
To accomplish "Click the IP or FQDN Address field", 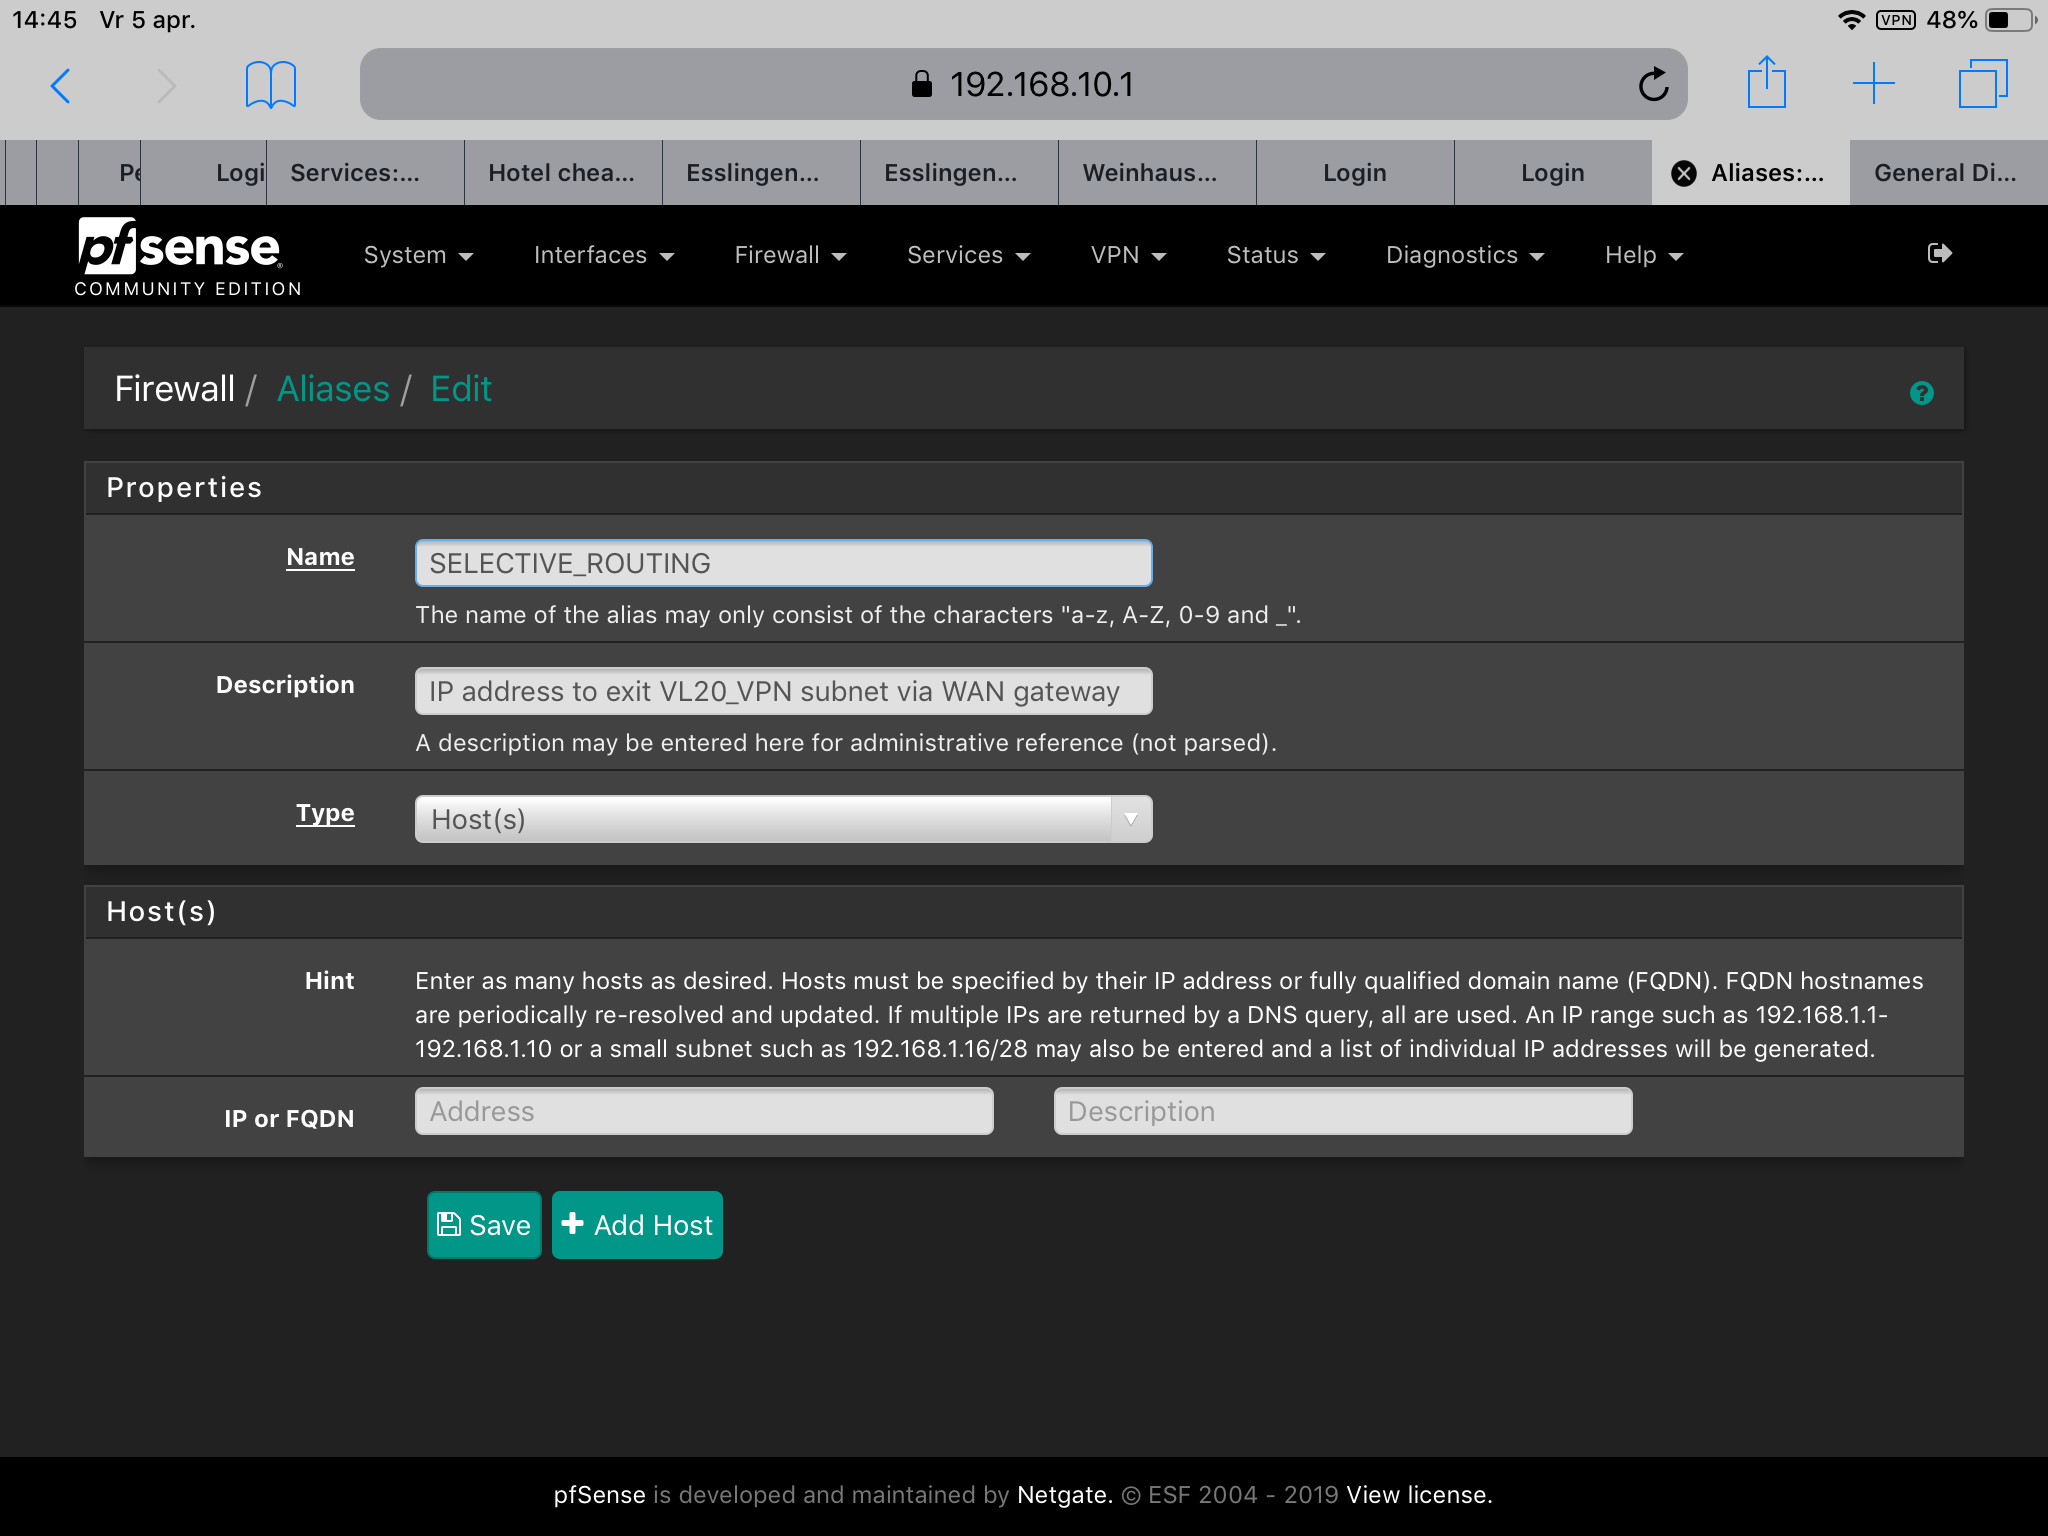I will coord(704,1111).
